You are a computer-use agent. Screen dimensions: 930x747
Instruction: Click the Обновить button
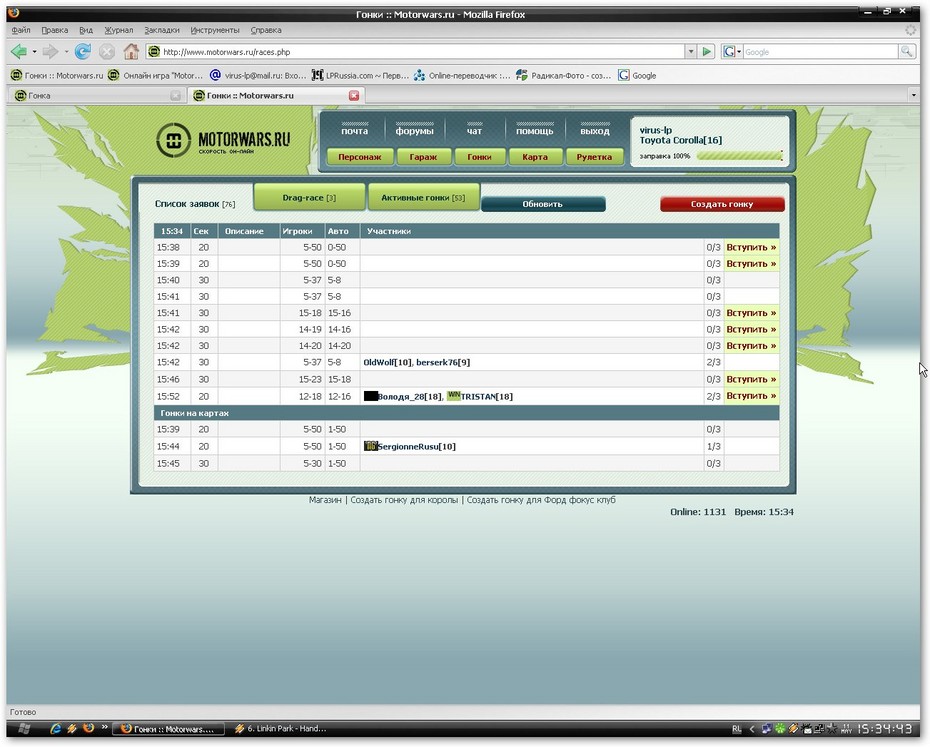[543, 204]
